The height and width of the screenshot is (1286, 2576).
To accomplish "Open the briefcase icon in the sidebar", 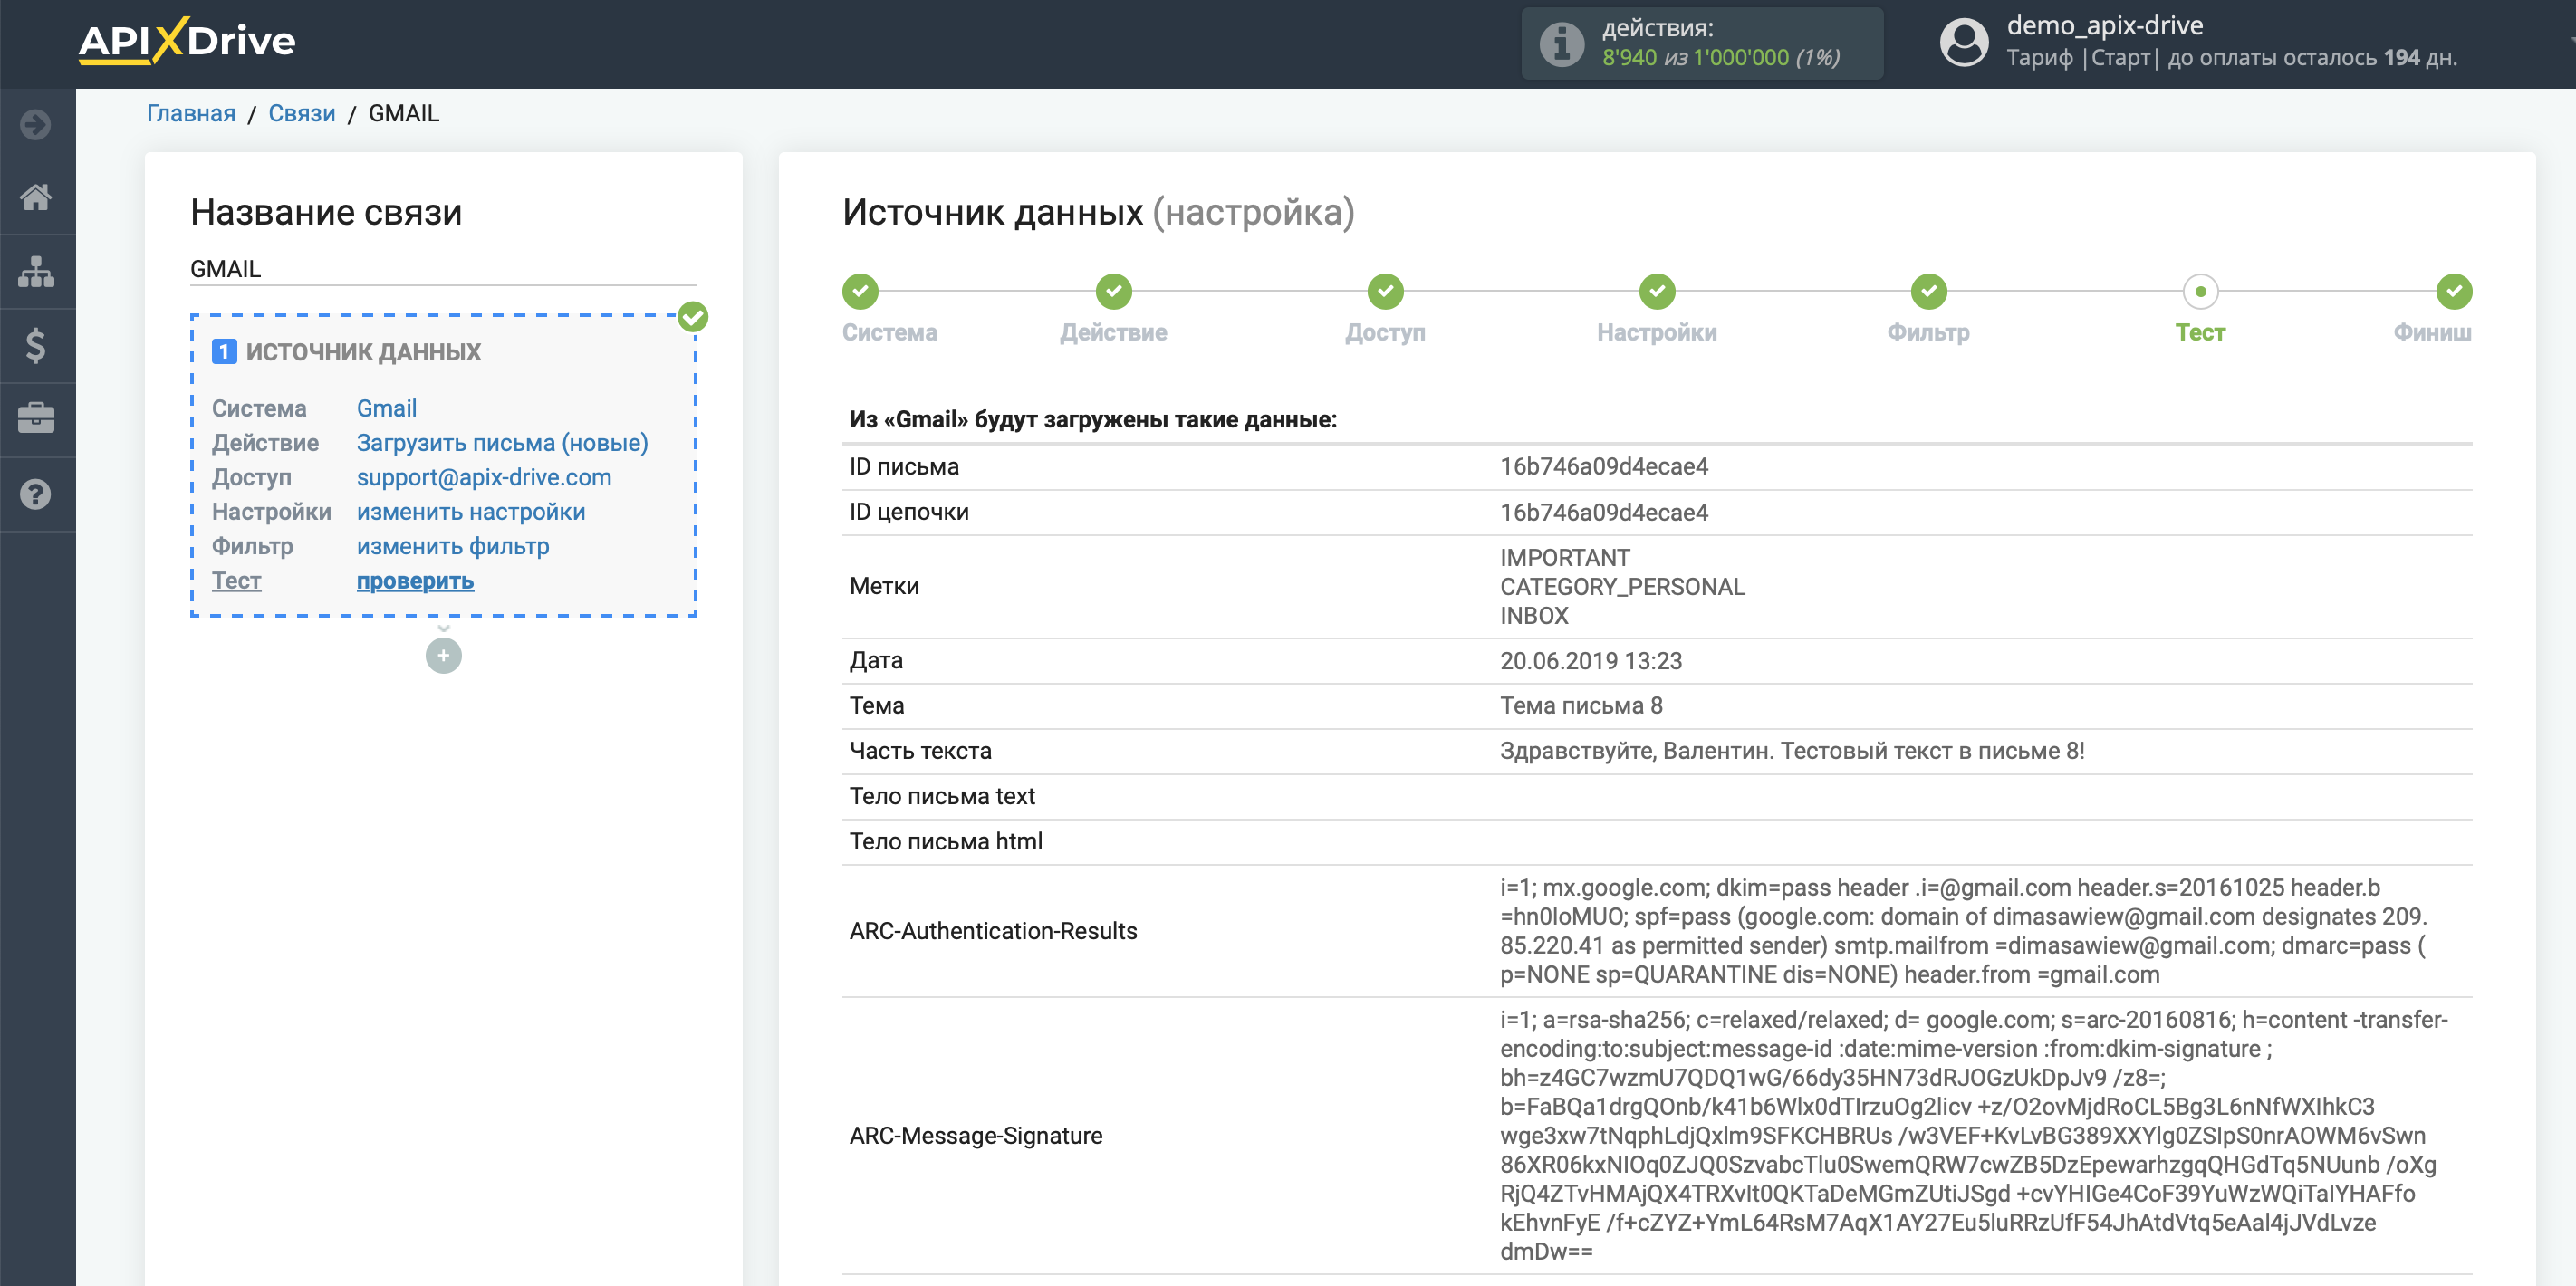I will tap(36, 418).
